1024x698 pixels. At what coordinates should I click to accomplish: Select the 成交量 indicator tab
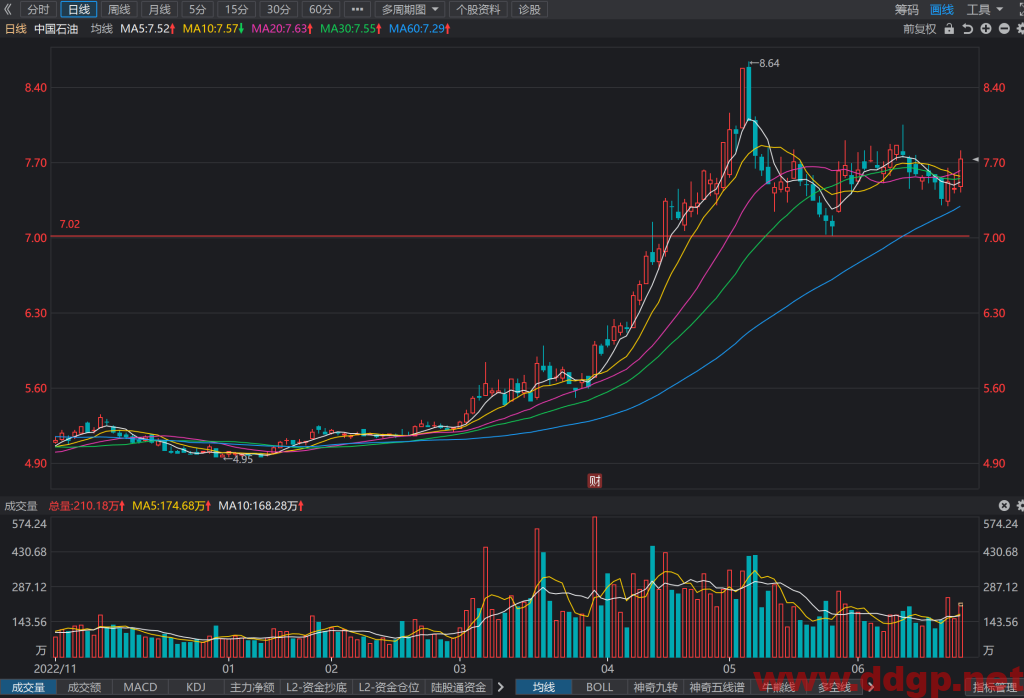[x=28, y=687]
